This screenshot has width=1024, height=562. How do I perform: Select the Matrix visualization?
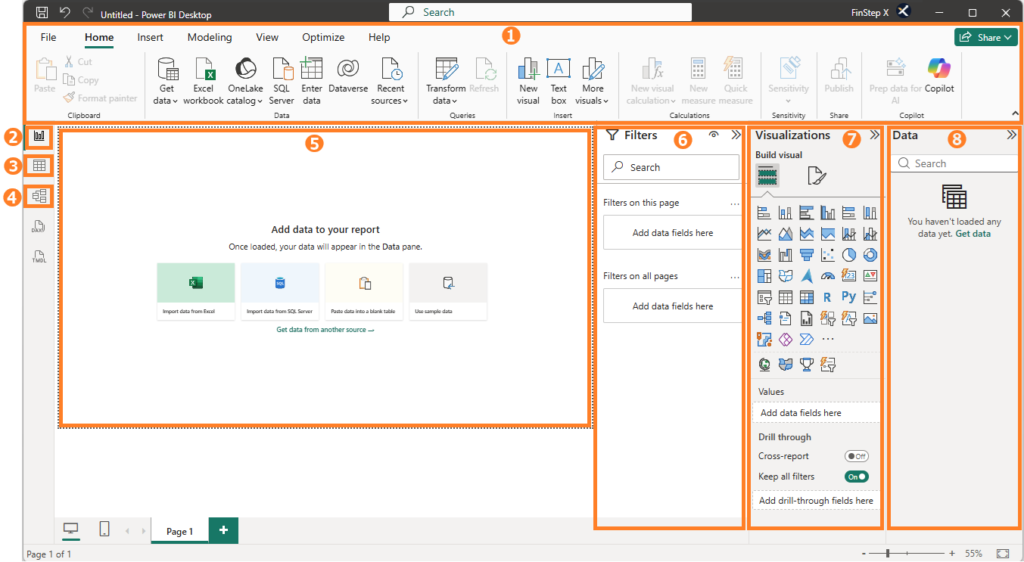[807, 298]
